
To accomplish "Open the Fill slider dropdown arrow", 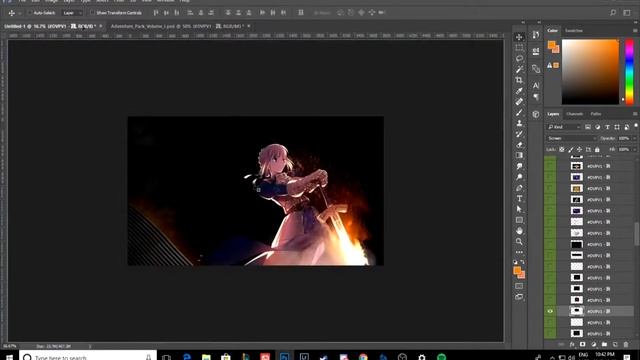I will pyautogui.click(x=634, y=149).
